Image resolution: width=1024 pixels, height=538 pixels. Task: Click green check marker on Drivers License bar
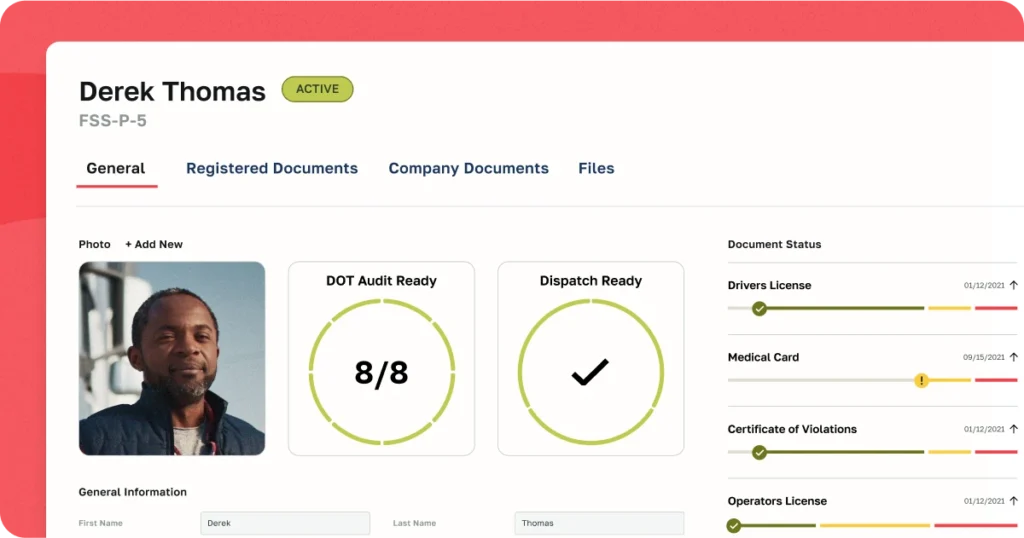pyautogui.click(x=759, y=308)
